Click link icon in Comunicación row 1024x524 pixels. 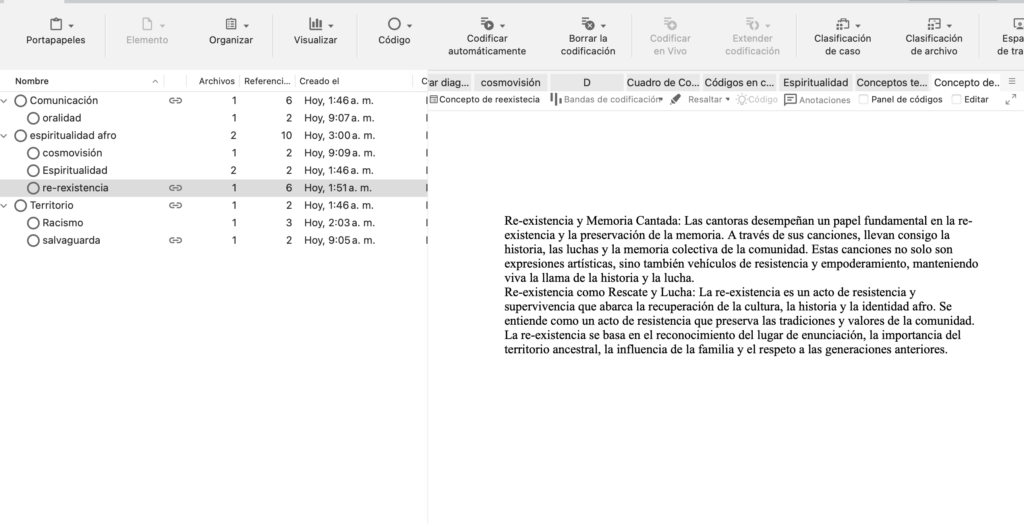[175, 101]
